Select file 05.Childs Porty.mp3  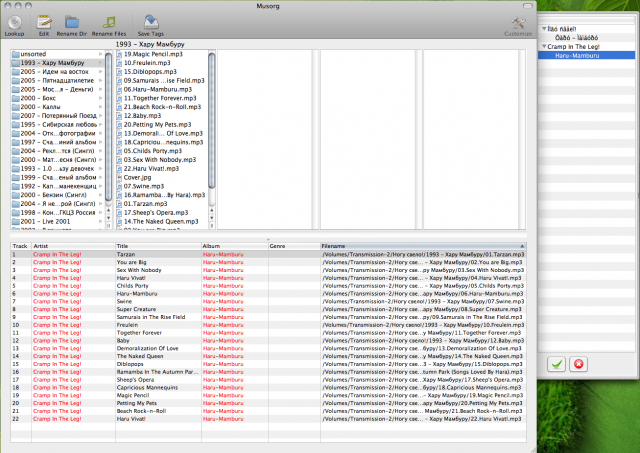click(x=162, y=151)
